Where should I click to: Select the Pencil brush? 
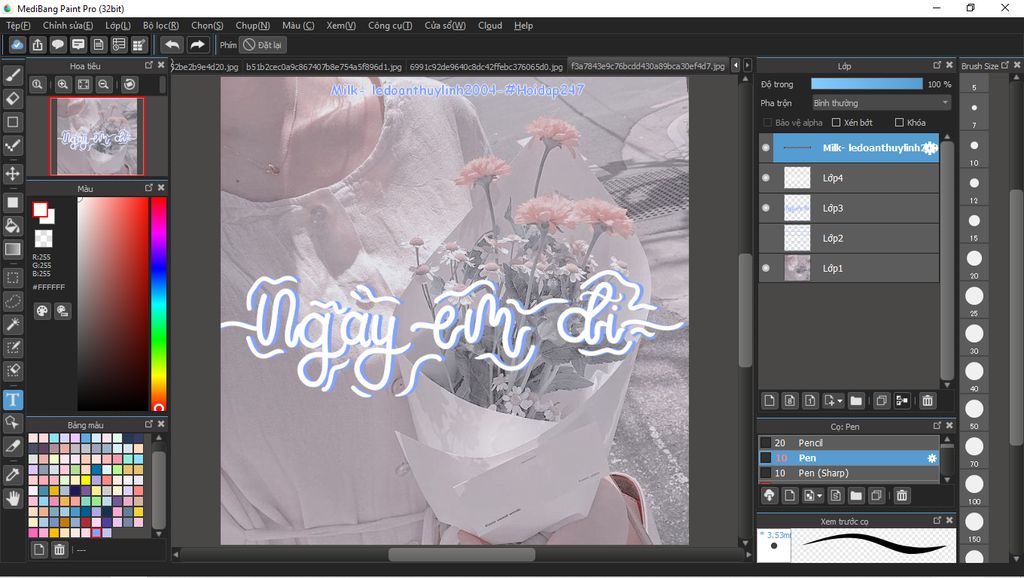849,443
